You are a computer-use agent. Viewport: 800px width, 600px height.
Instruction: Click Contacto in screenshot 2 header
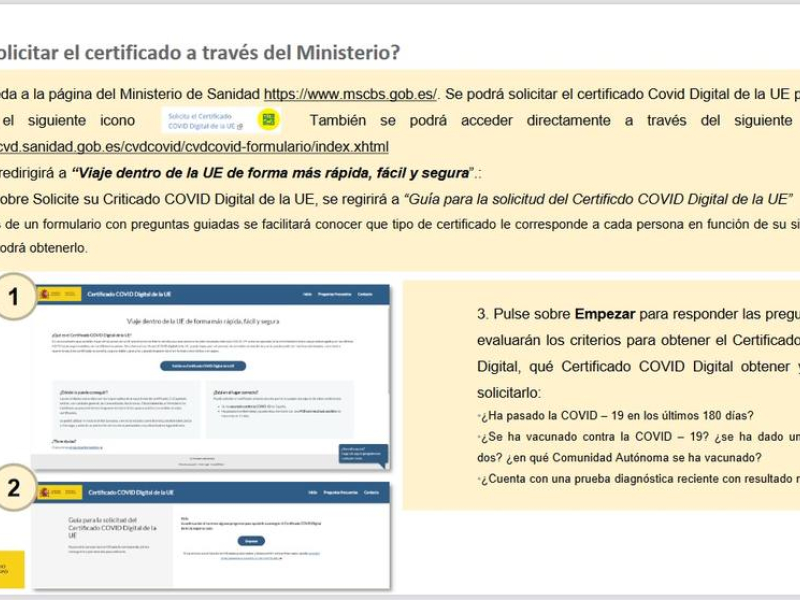click(371, 492)
